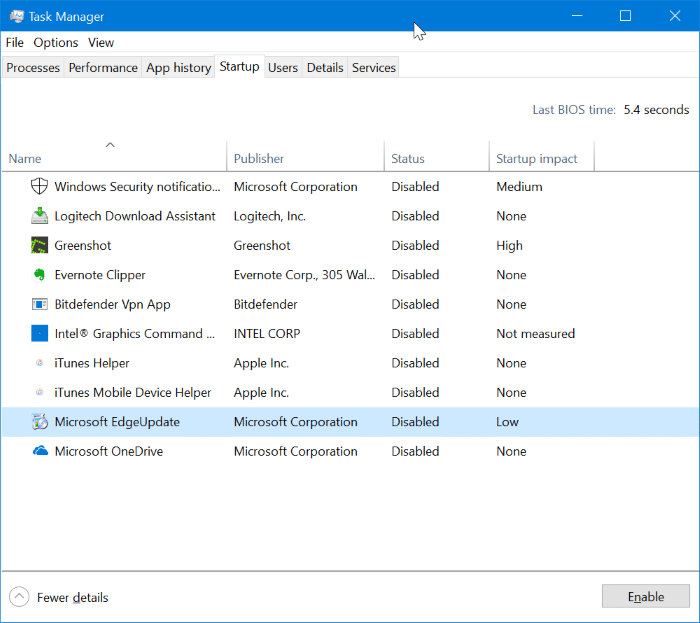Select the iTunes Helper entry name

point(92,363)
